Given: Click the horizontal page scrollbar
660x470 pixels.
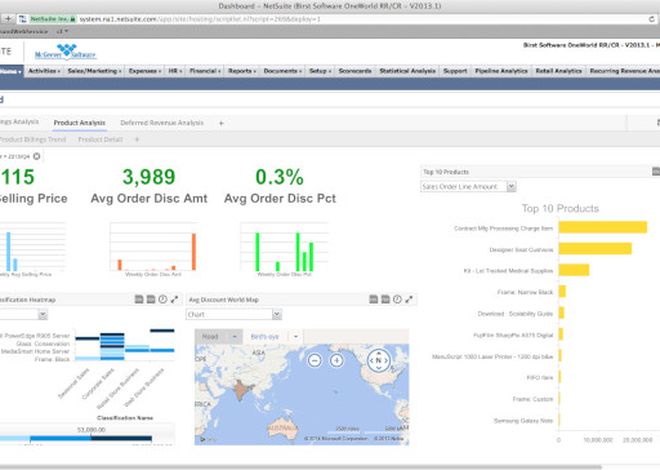Looking at the screenshot, I should [301, 467].
